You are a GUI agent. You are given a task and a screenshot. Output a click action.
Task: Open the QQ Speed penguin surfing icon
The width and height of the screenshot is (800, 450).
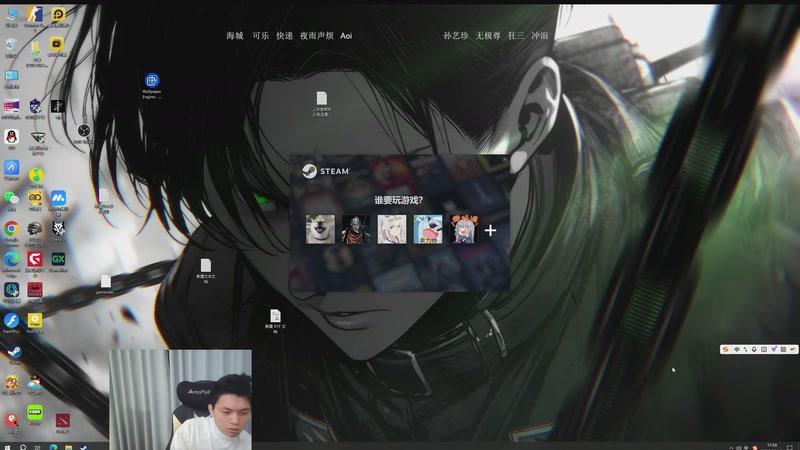coord(35,384)
